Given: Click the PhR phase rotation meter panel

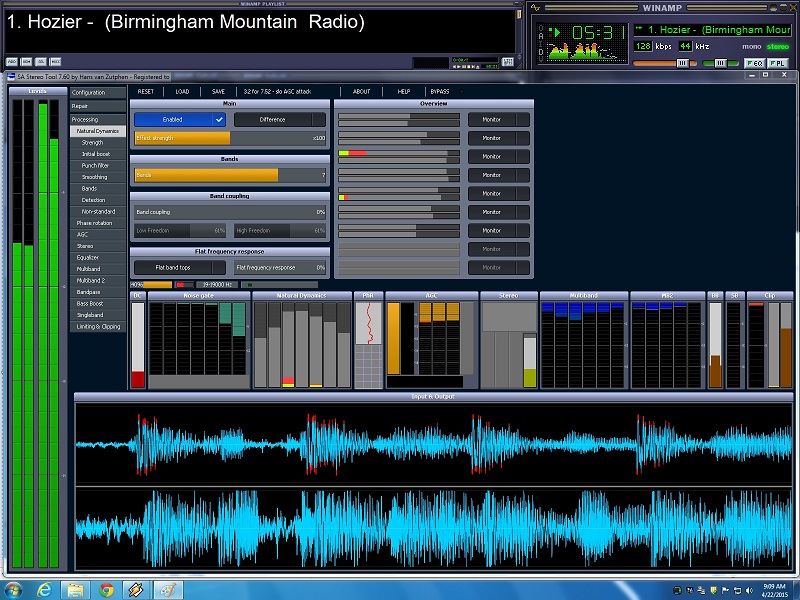Looking at the screenshot, I should tap(368, 340).
